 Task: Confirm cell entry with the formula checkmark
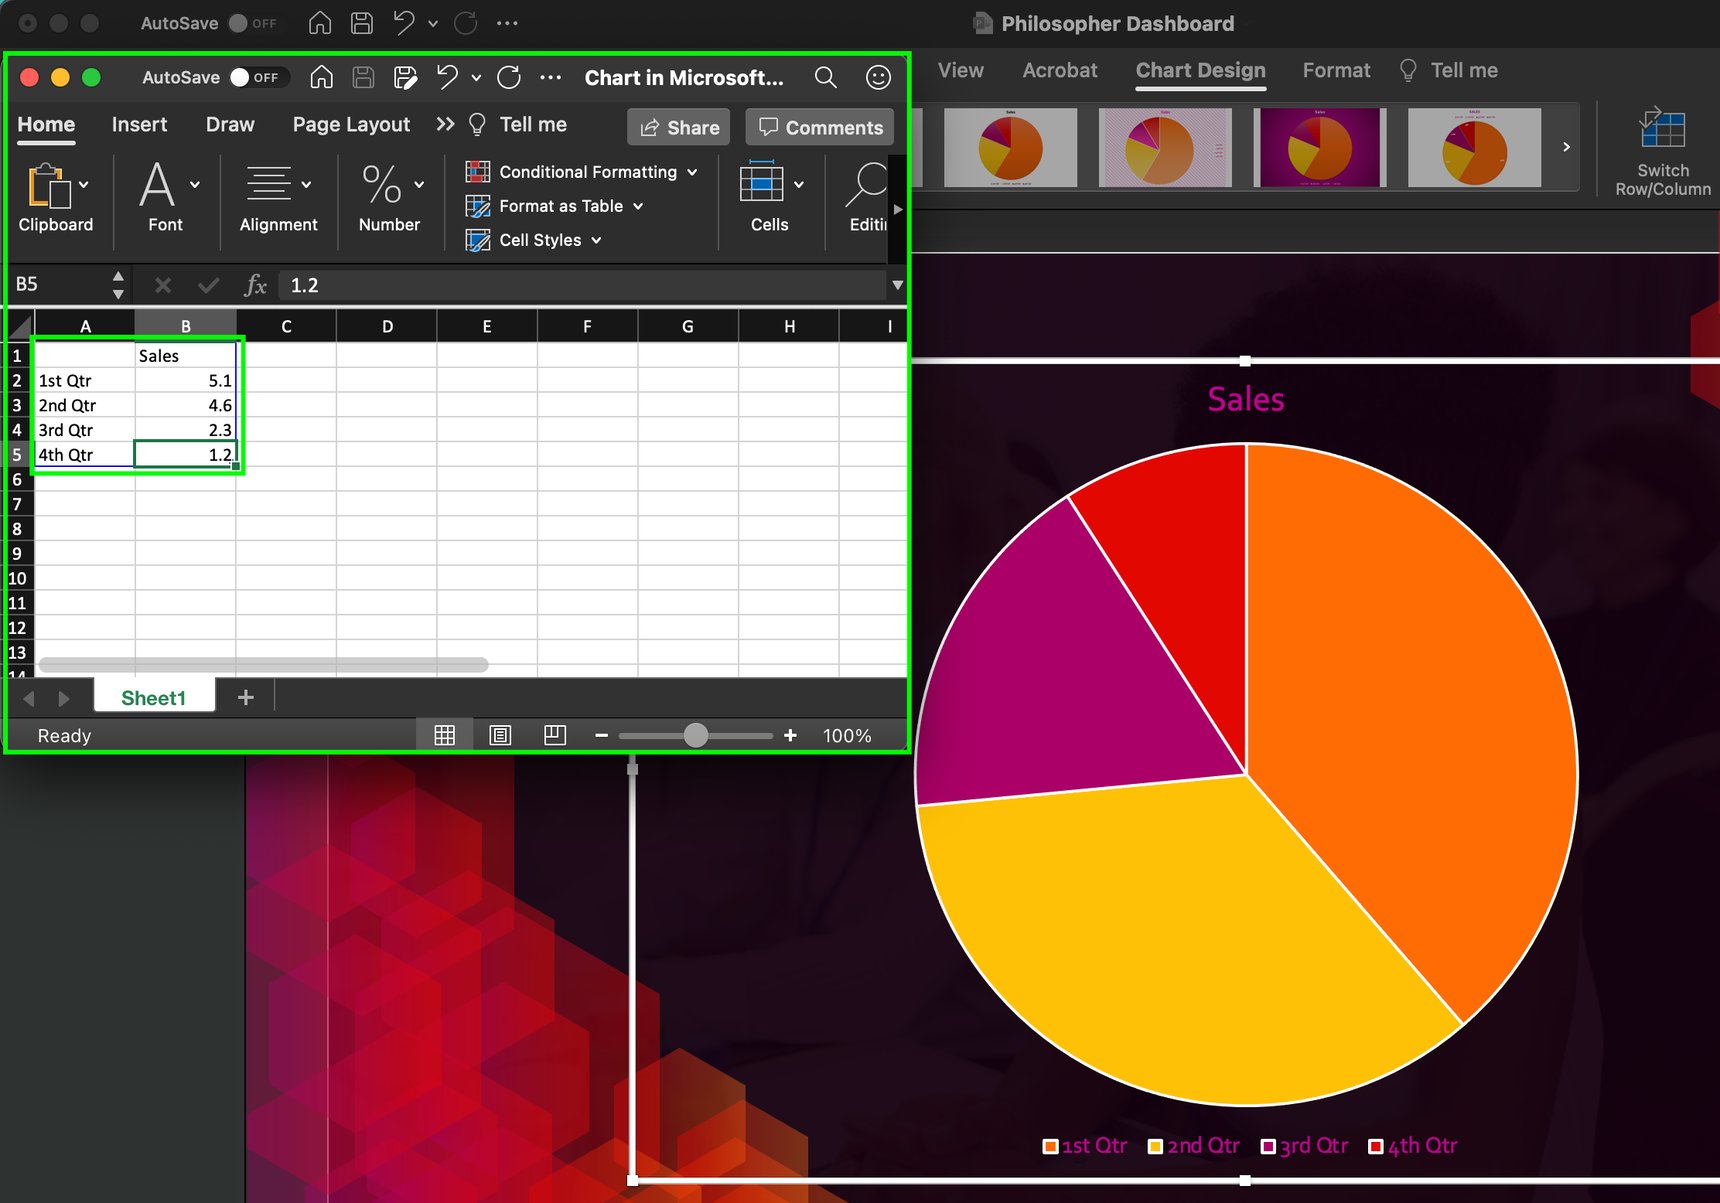coord(208,285)
